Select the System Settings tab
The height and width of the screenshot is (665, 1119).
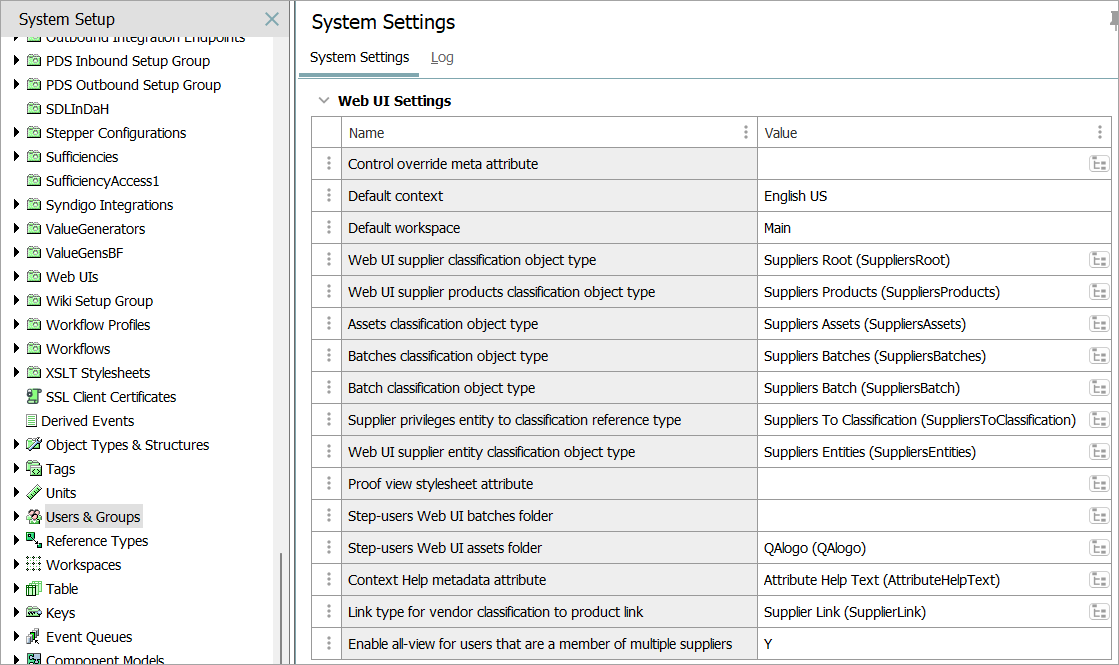pos(359,58)
